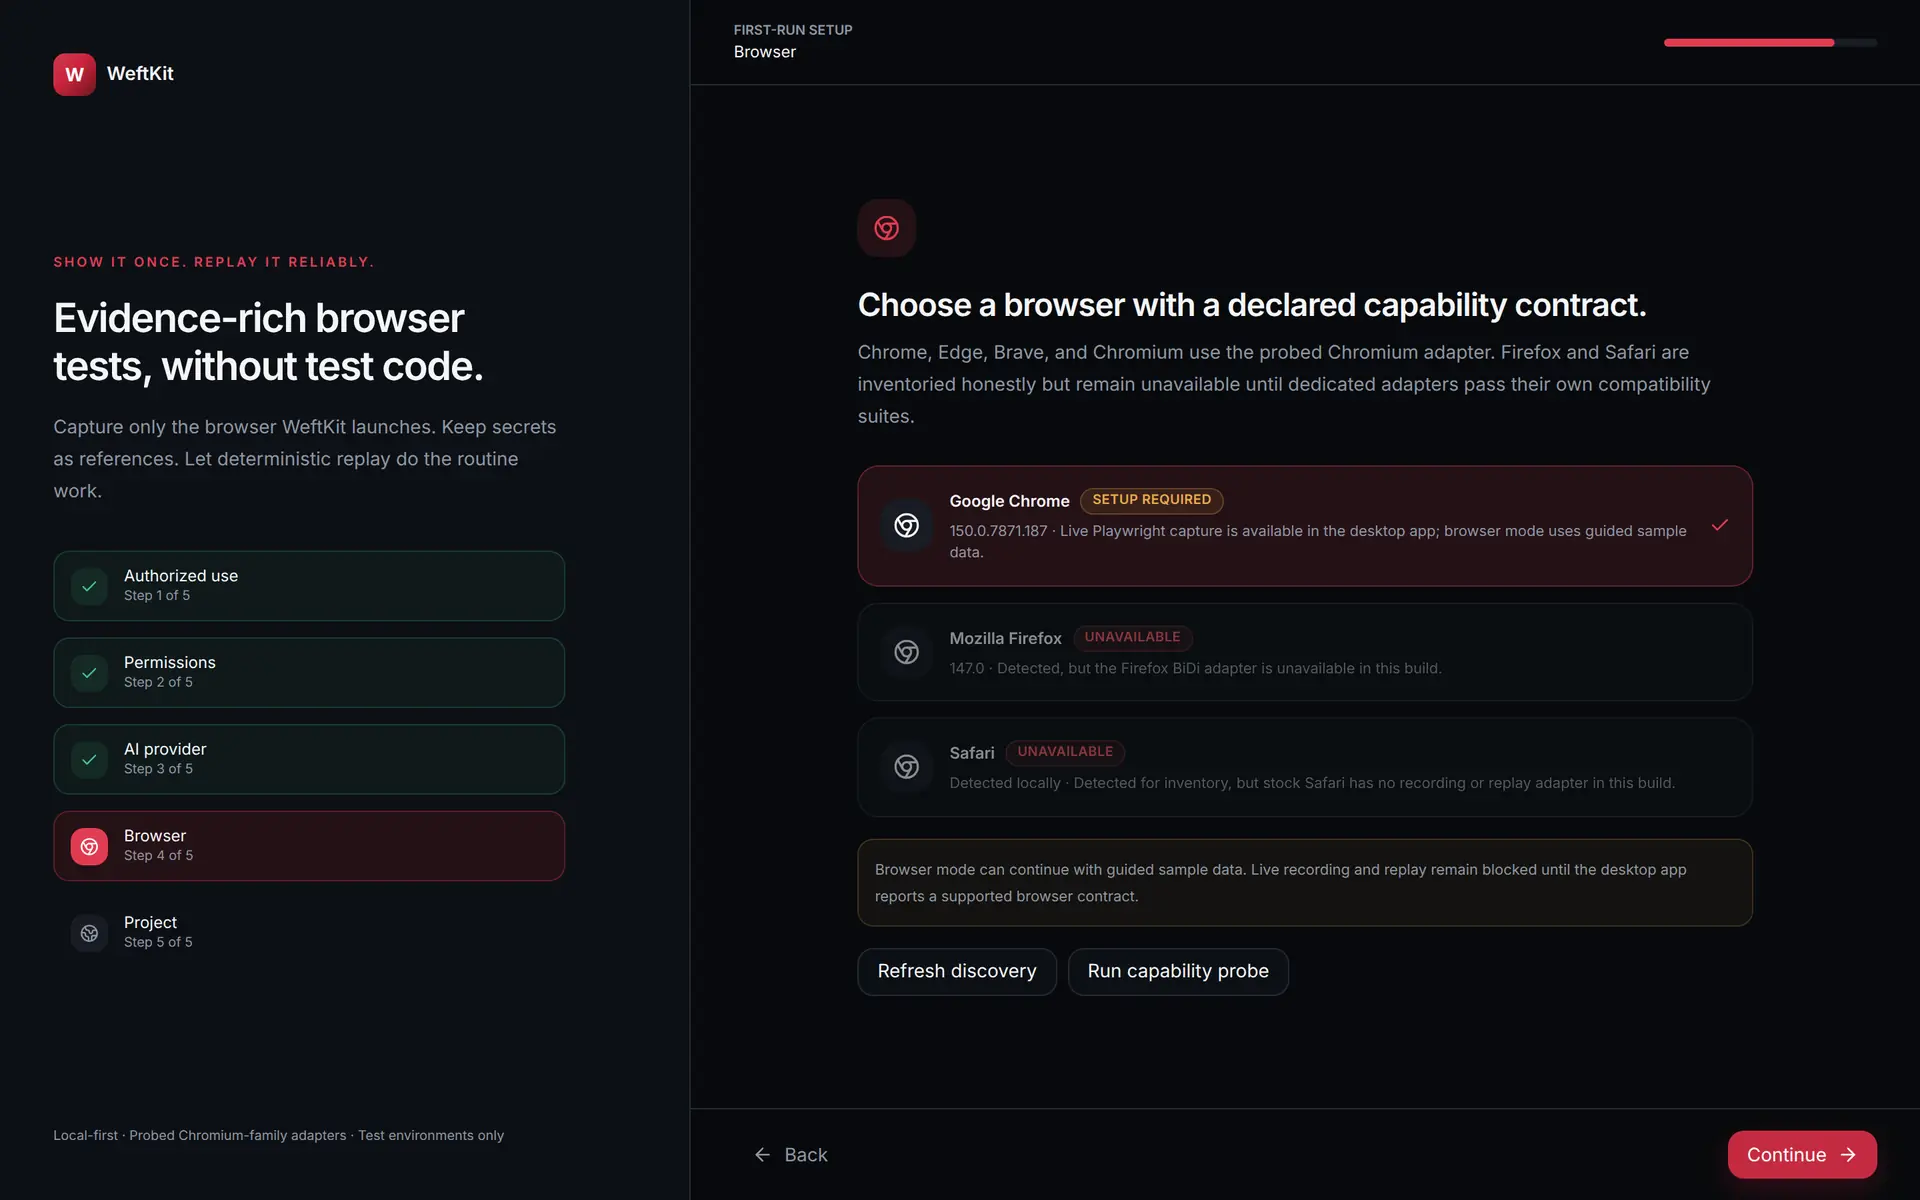This screenshot has width=1920, height=1200.
Task: Click the Authorized use checkmark icon
Action: point(89,586)
